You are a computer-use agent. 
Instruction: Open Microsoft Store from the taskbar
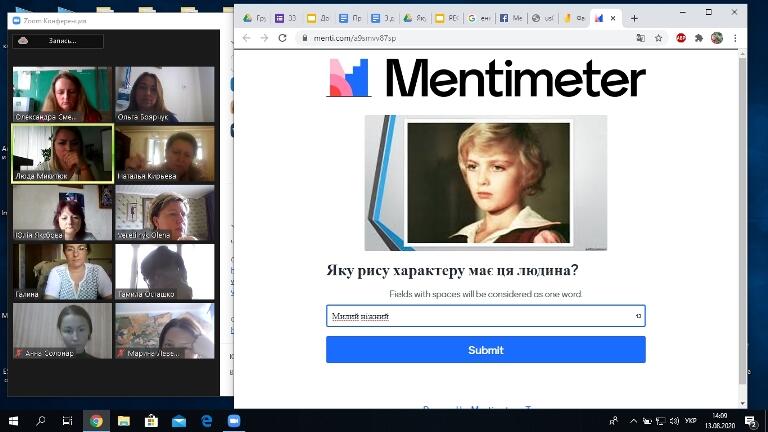(x=151, y=421)
